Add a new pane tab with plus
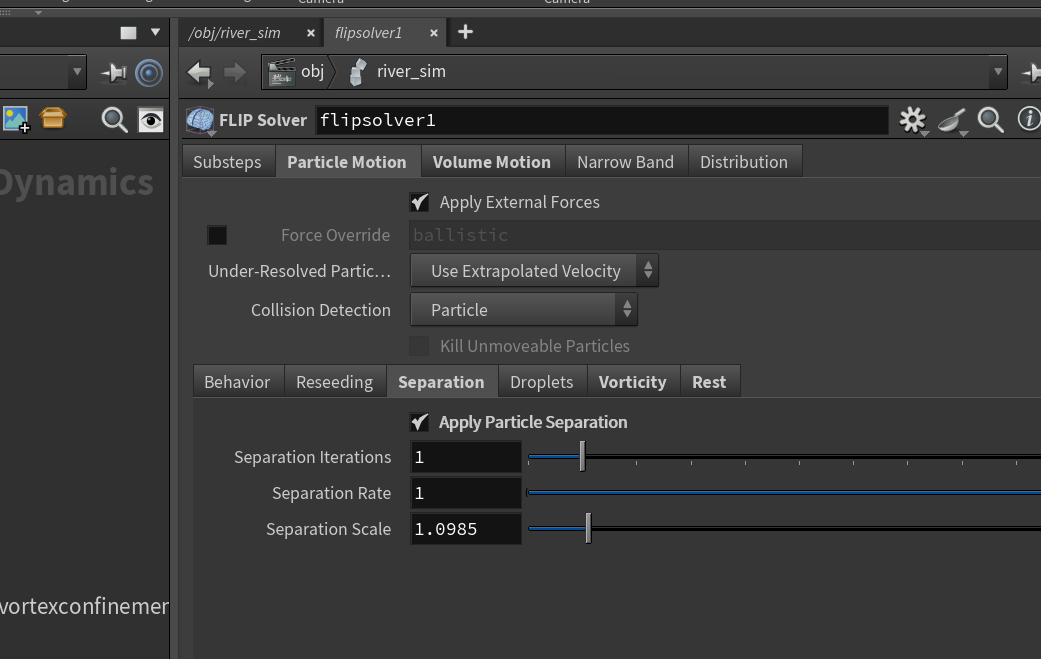This screenshot has height=659, width=1041. click(x=465, y=32)
